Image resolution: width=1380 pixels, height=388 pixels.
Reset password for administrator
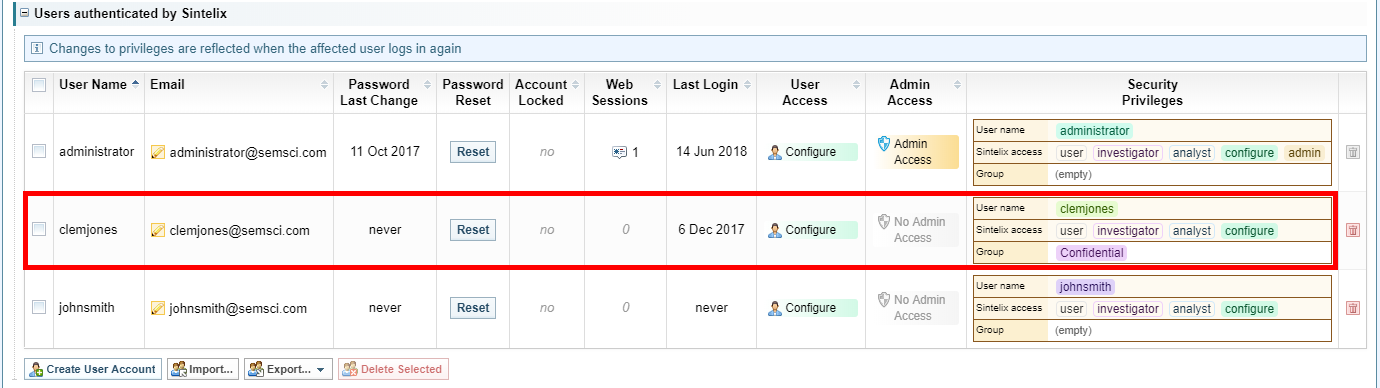point(473,152)
